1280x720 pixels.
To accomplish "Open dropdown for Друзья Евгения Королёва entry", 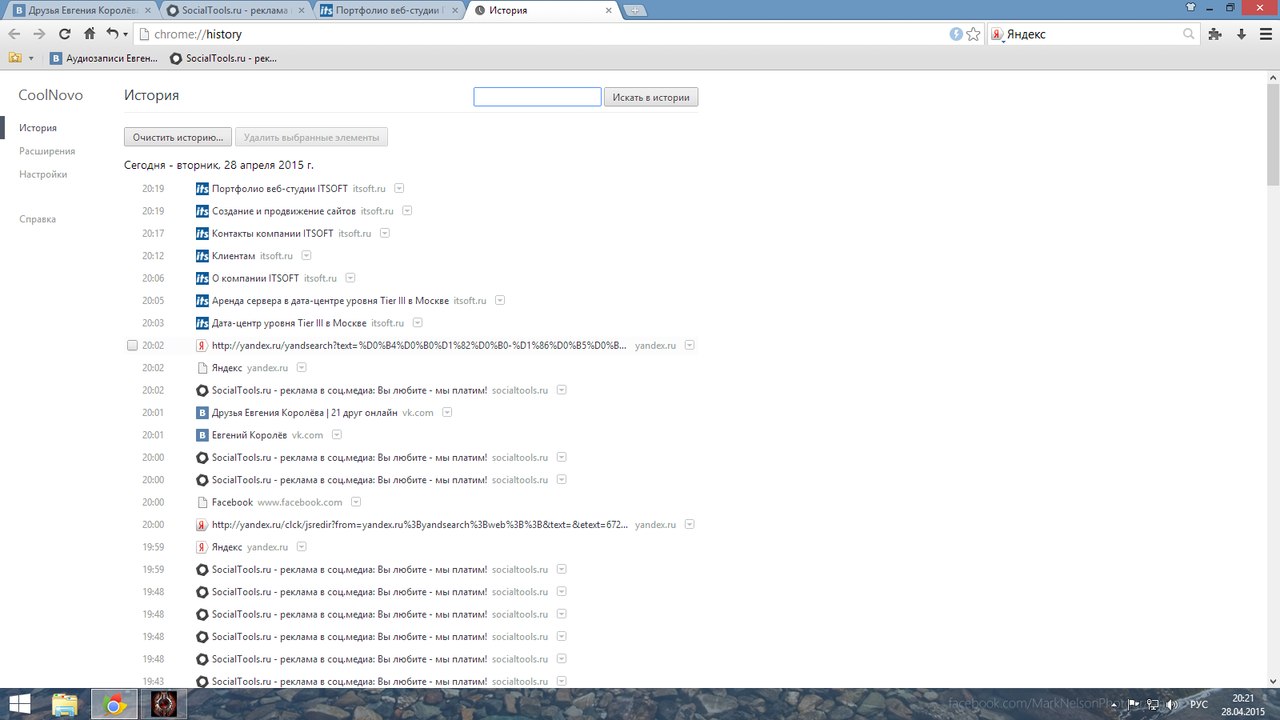I will (447, 412).
